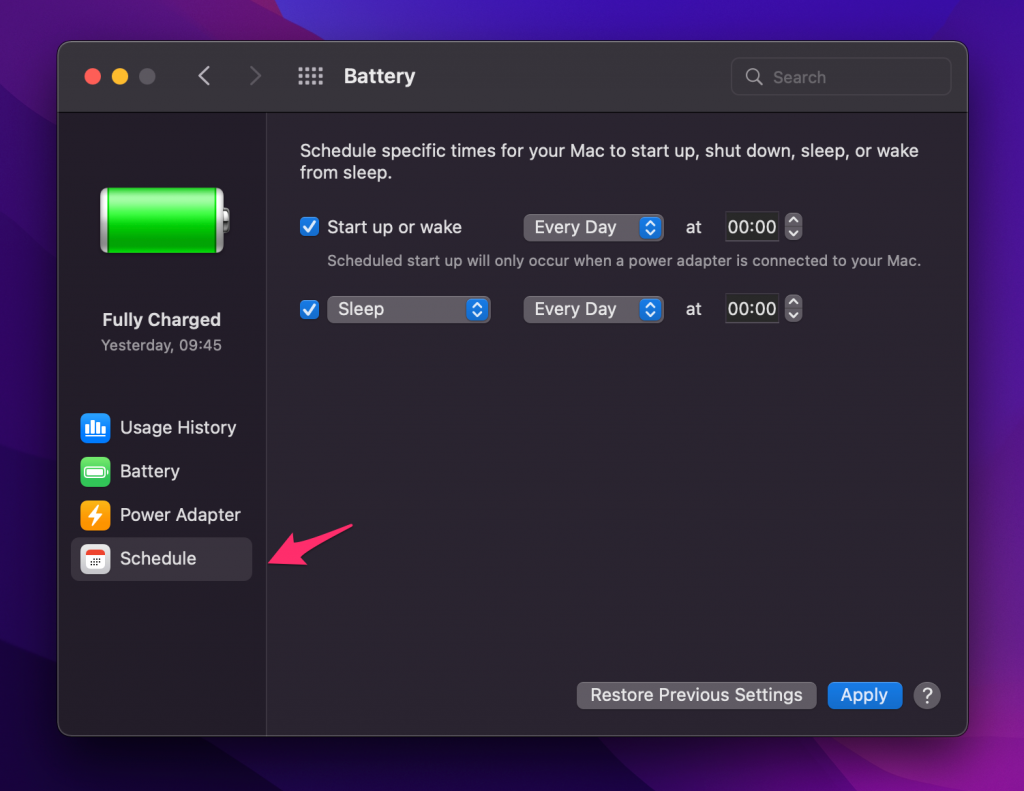Open the Show All preferences grid
The image size is (1024, 791).
coord(310,77)
